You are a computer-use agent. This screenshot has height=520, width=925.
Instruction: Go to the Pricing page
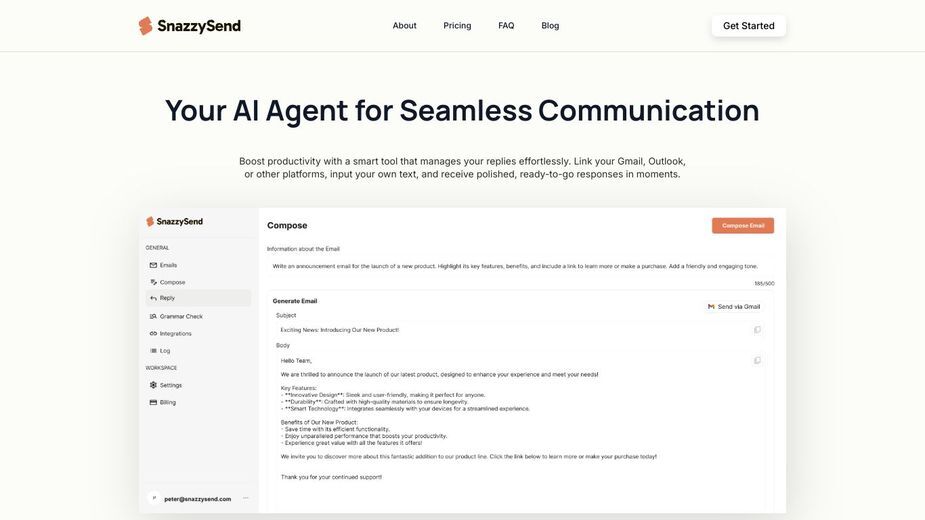click(457, 26)
